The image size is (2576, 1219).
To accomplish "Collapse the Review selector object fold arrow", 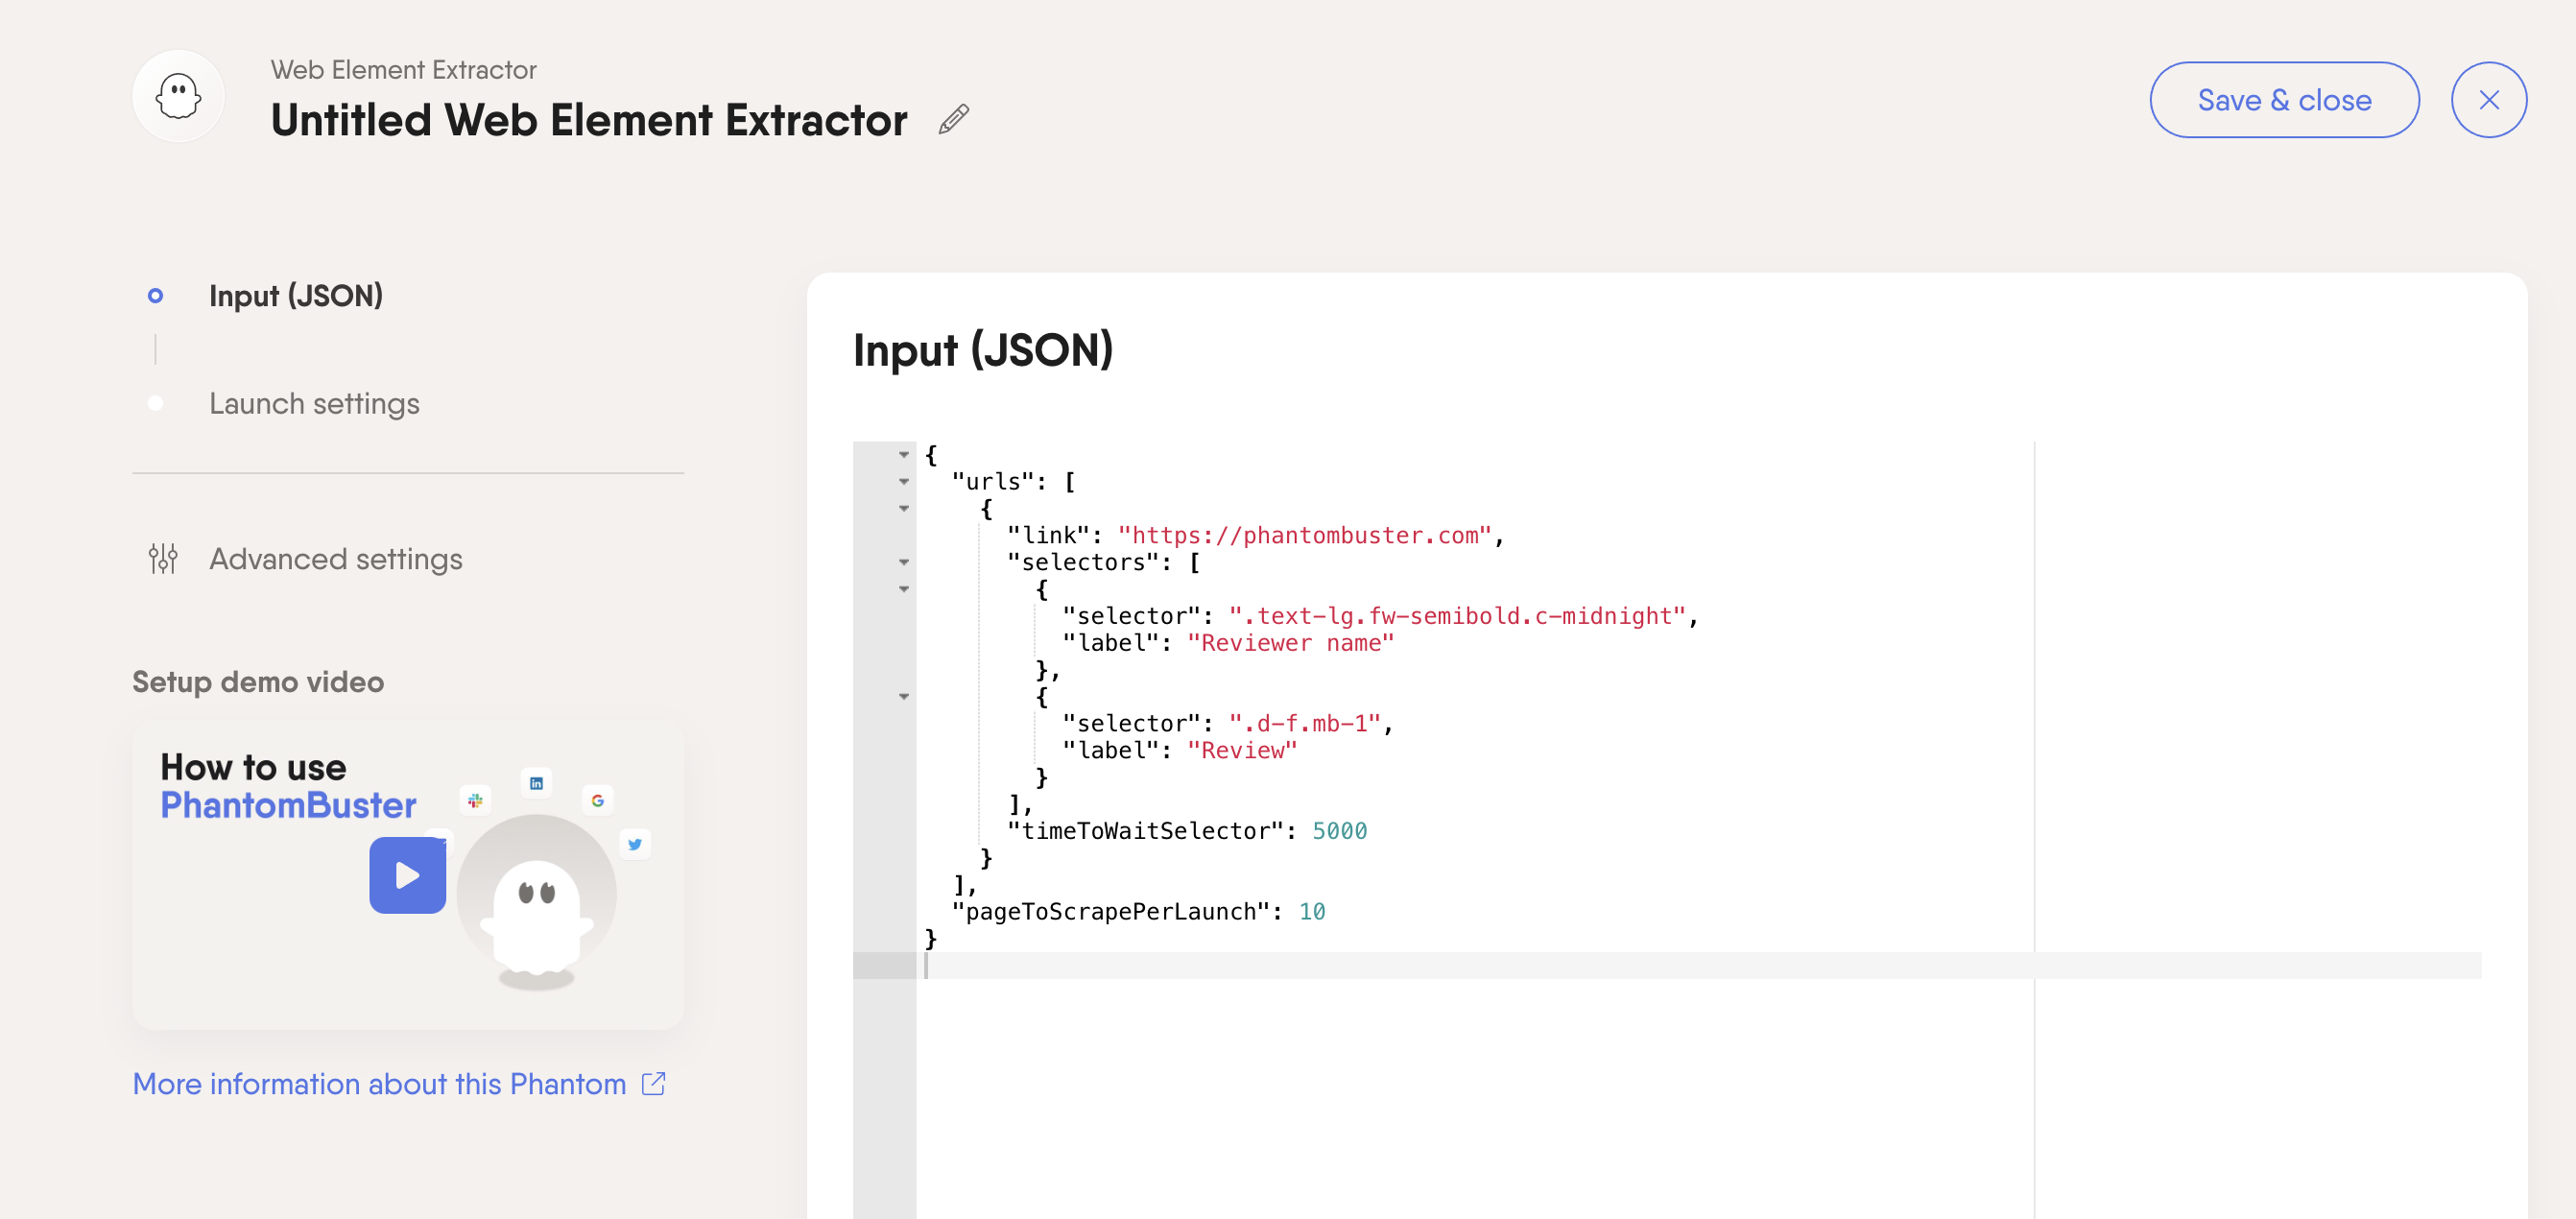I will click(x=904, y=697).
